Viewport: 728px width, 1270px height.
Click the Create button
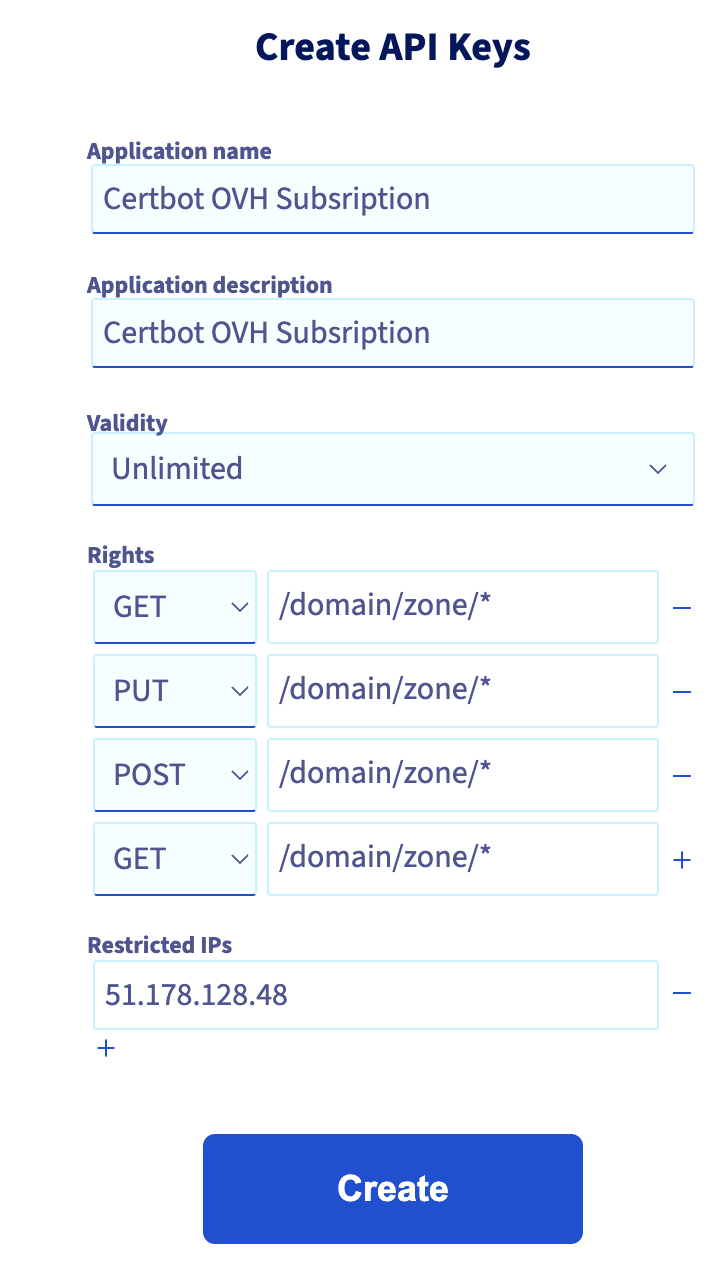392,1188
